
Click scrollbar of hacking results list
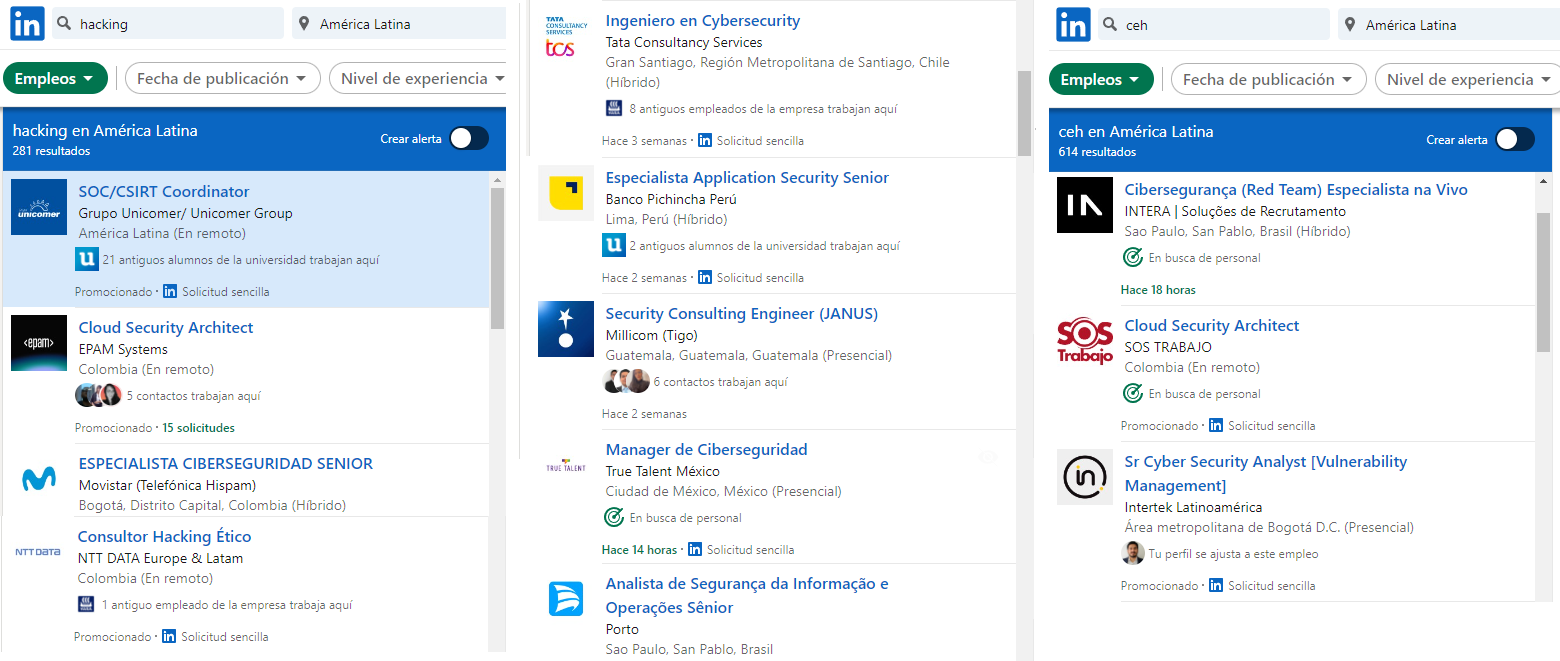click(x=497, y=258)
